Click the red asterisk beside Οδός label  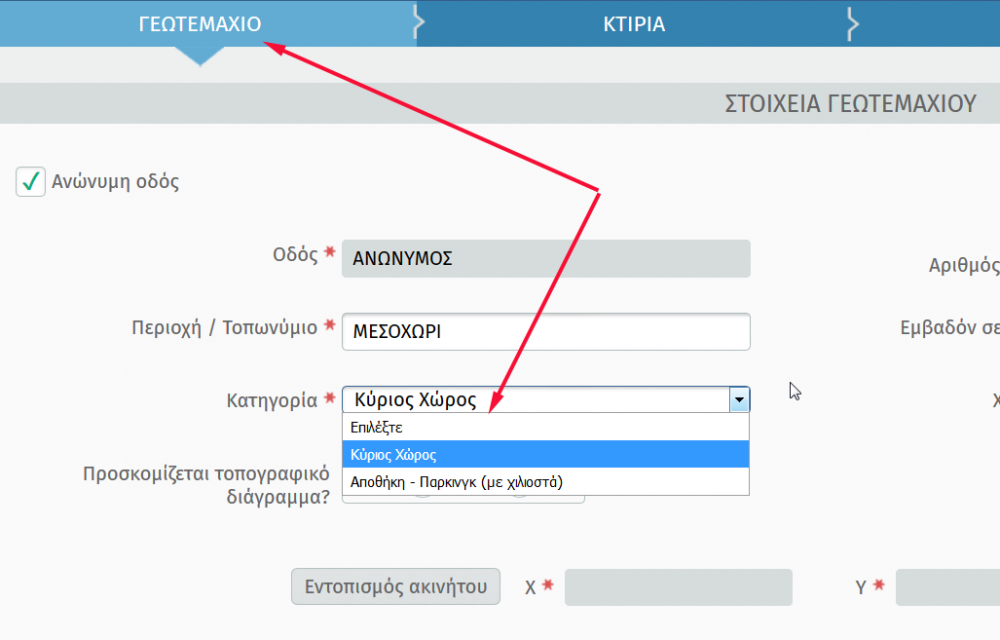329,254
